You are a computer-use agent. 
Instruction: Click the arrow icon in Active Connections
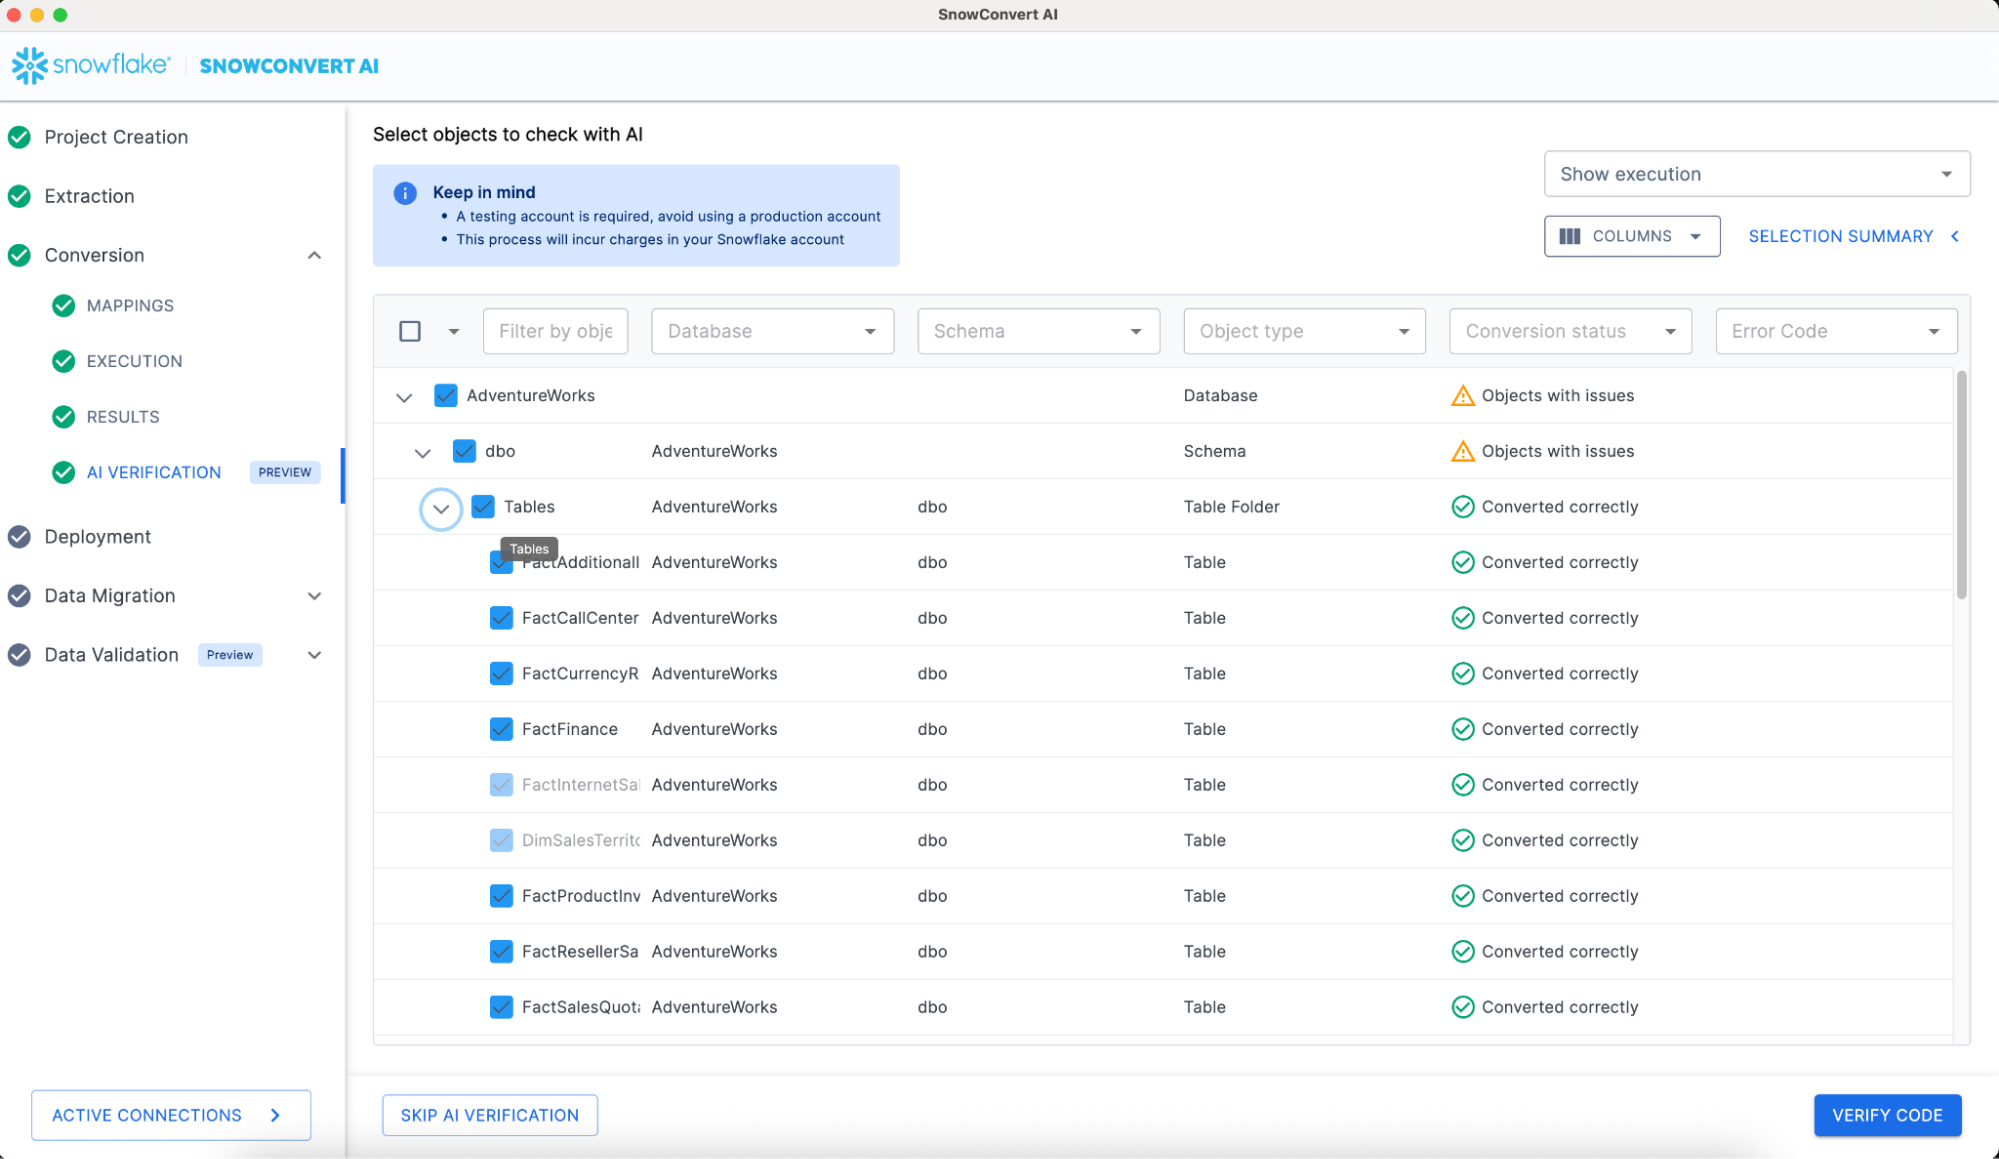pyautogui.click(x=276, y=1115)
